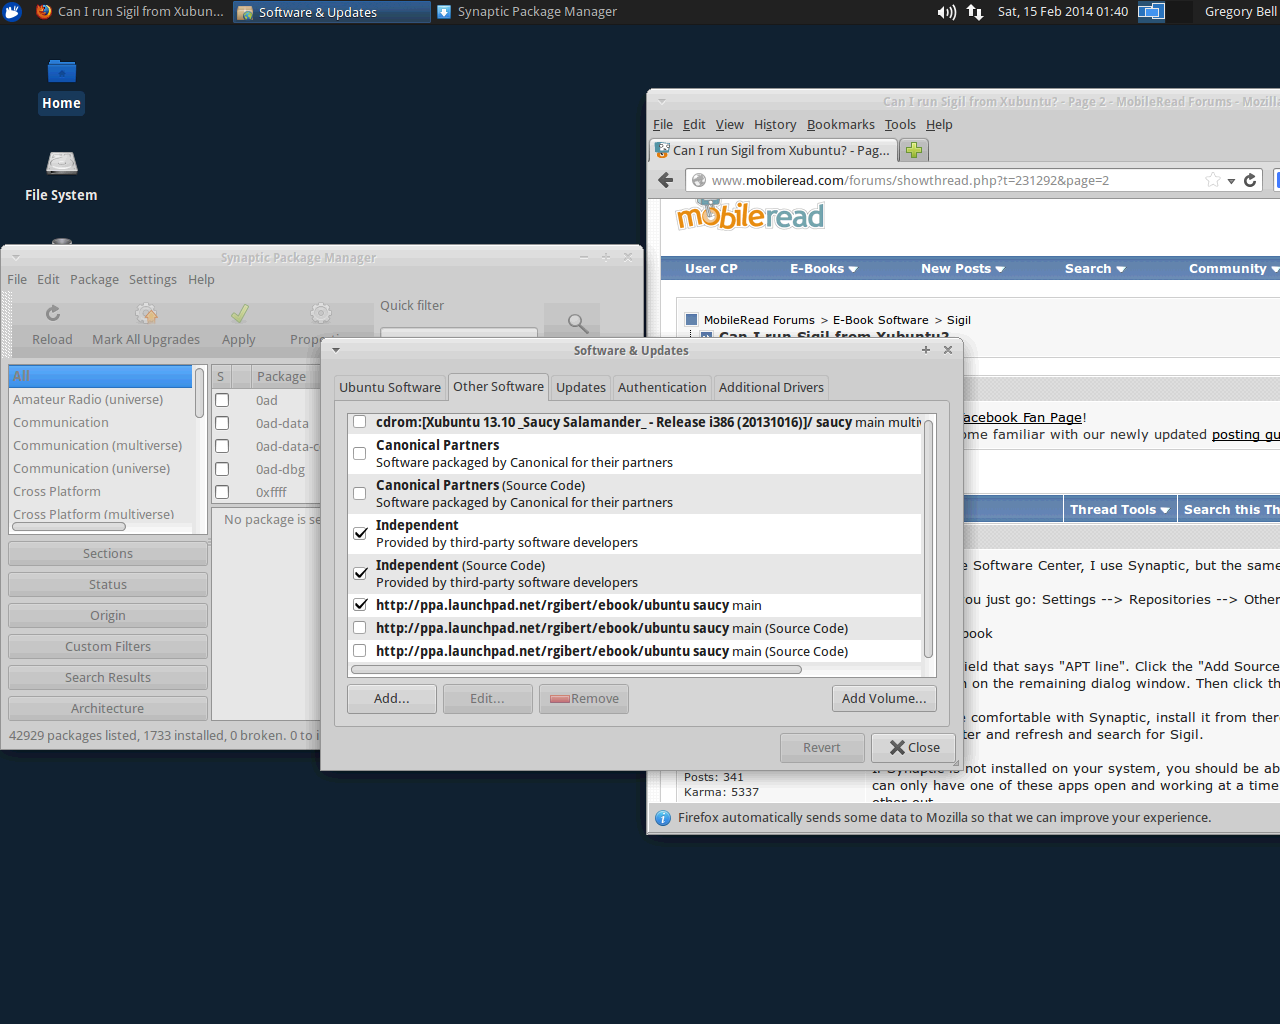The height and width of the screenshot is (1024, 1280).
Task: Reload the page in Firefox
Action: click(x=1250, y=180)
